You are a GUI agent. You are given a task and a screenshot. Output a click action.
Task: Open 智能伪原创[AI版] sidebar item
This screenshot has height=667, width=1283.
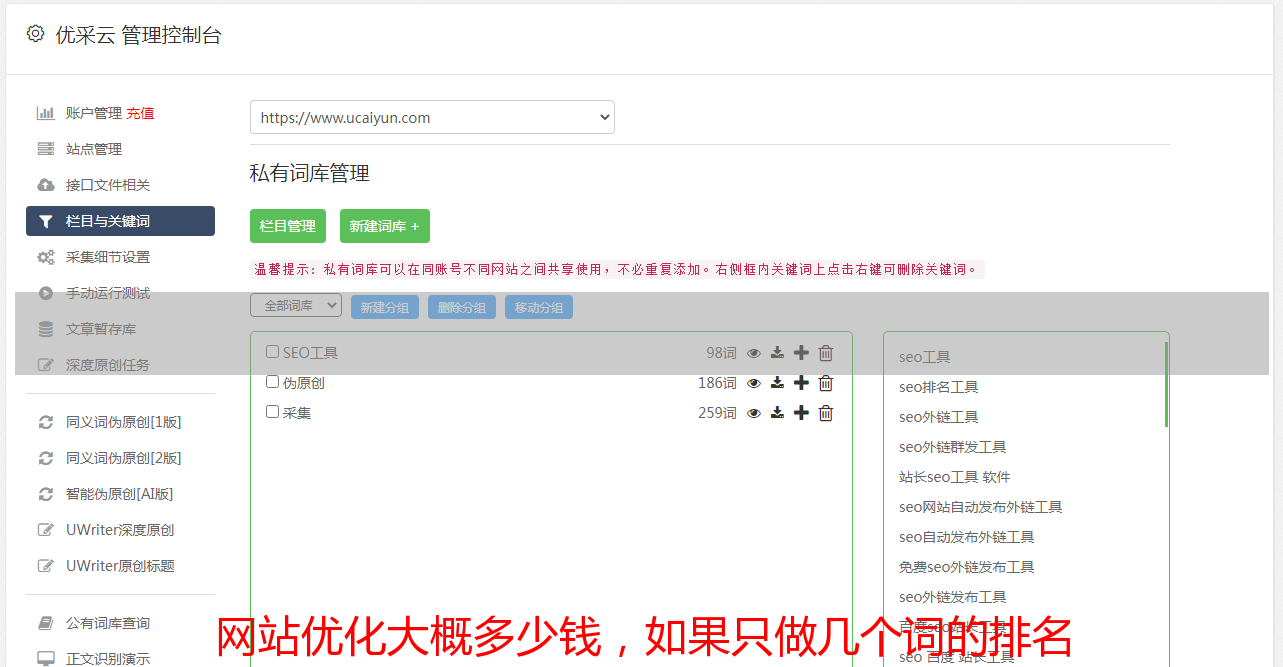120,494
